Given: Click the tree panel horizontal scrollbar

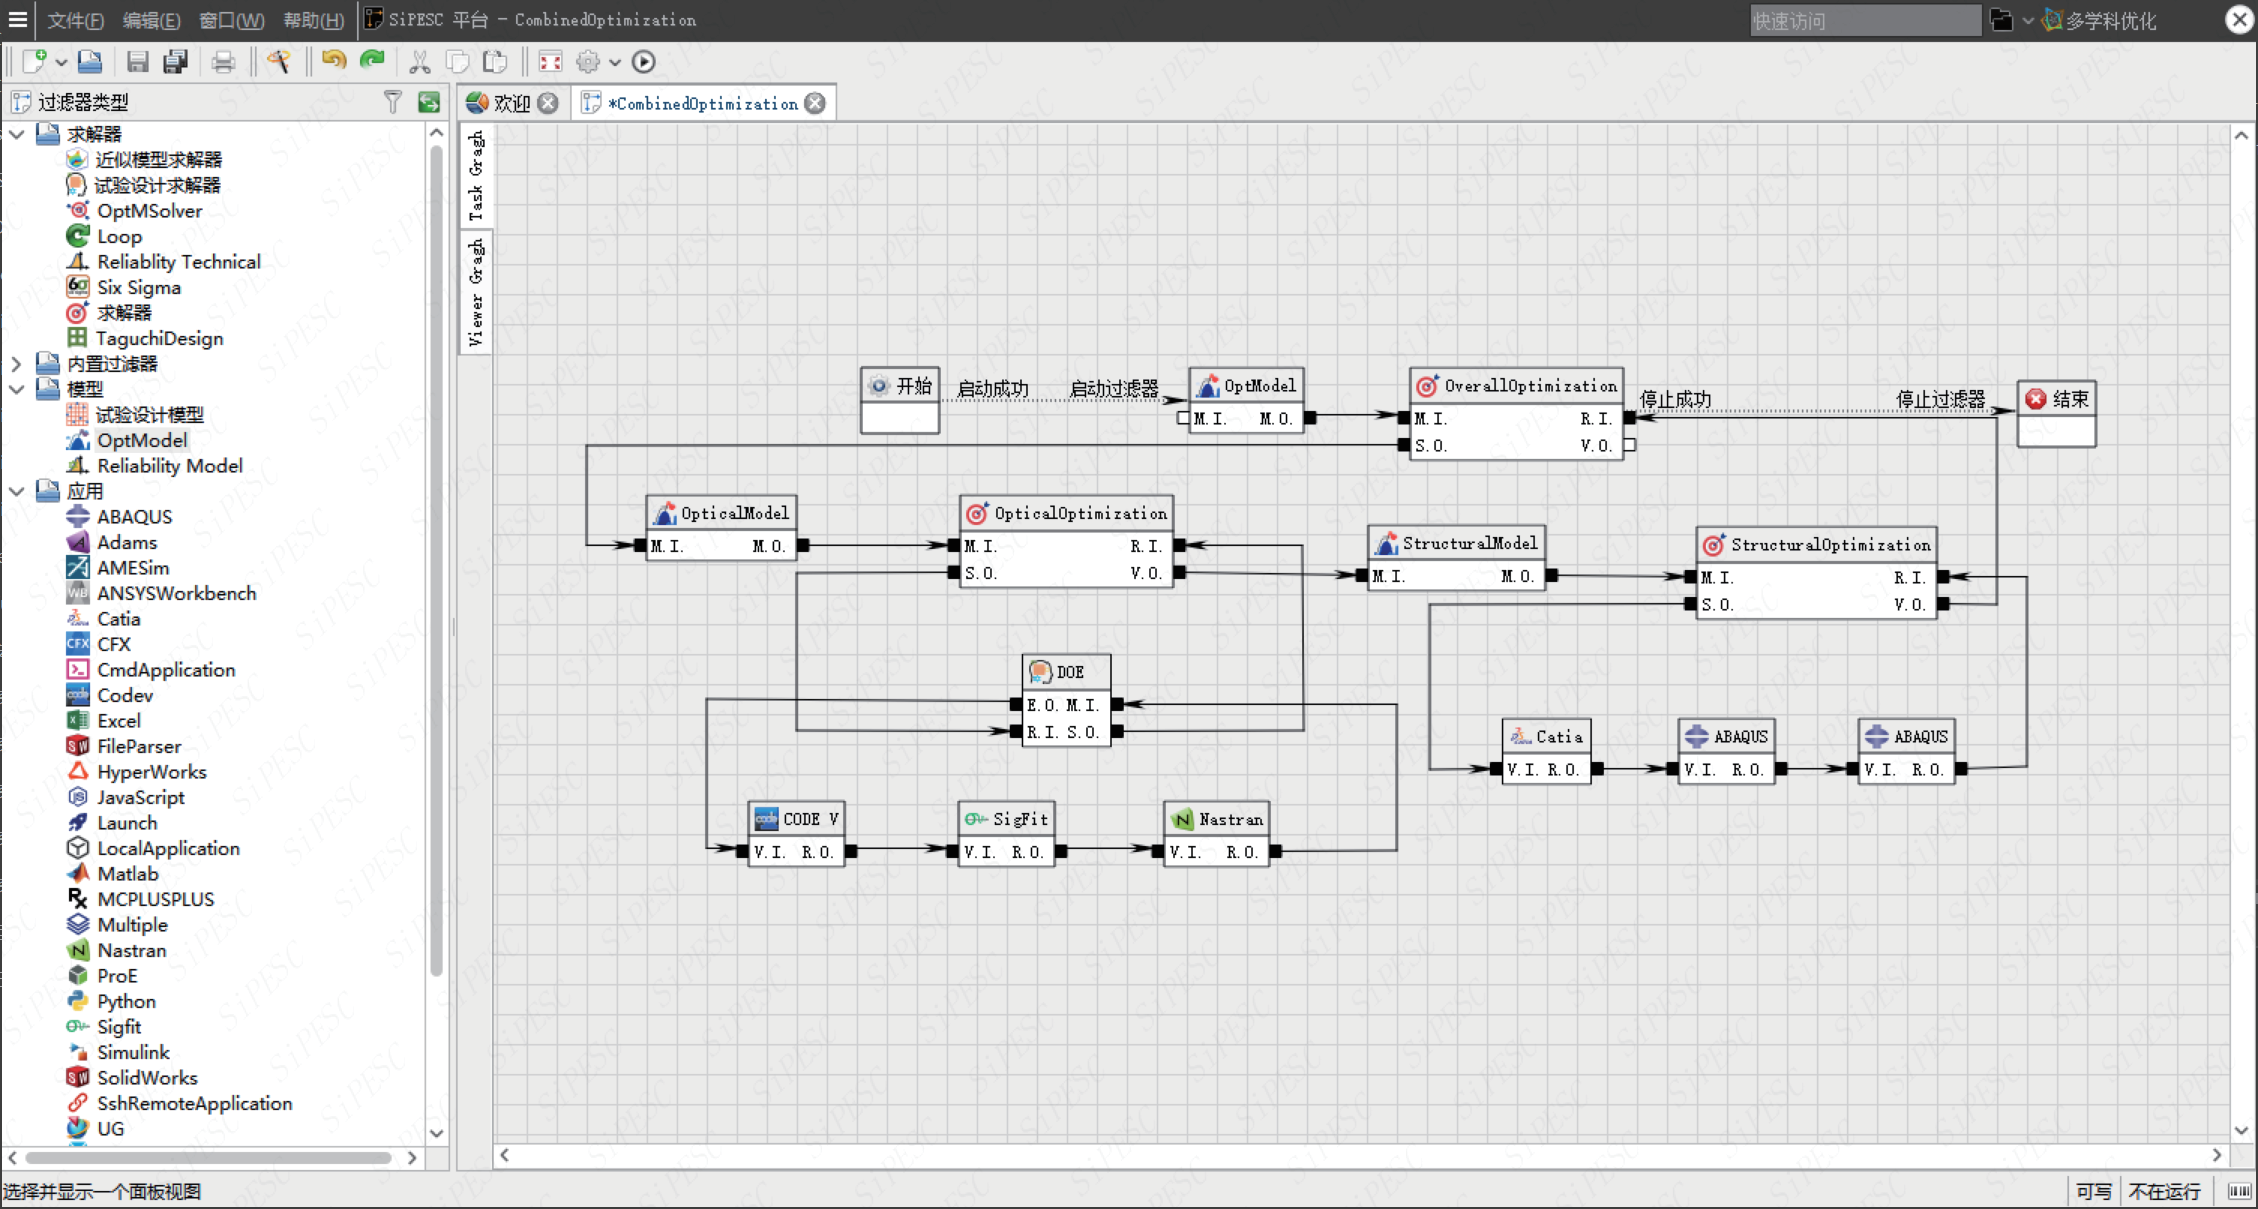Looking at the screenshot, I should tap(208, 1158).
